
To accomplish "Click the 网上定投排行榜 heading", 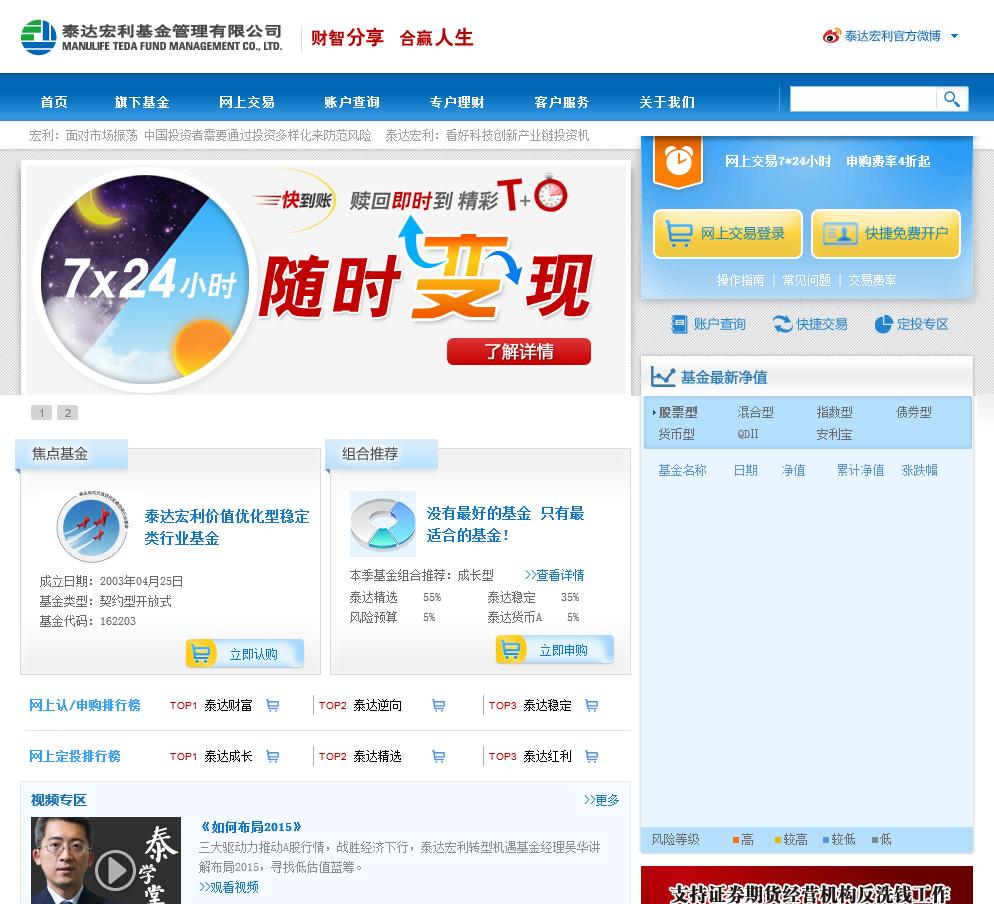I will pos(75,756).
